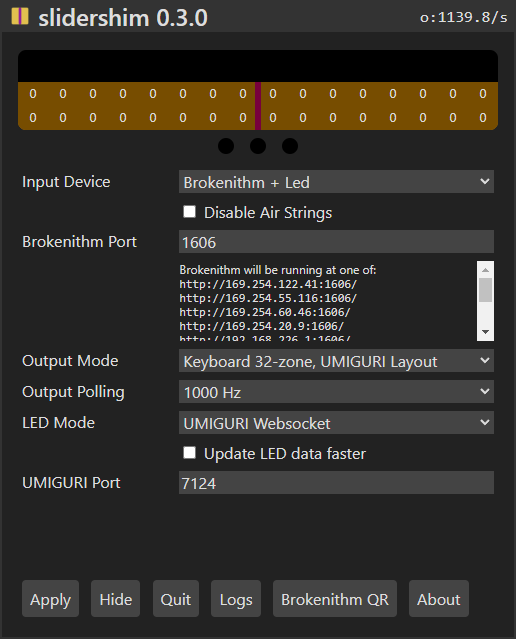Image resolution: width=516 pixels, height=639 pixels.
Task: Click the http://169.254.20.9:1606/ address
Action: pyautogui.click(x=261, y=326)
